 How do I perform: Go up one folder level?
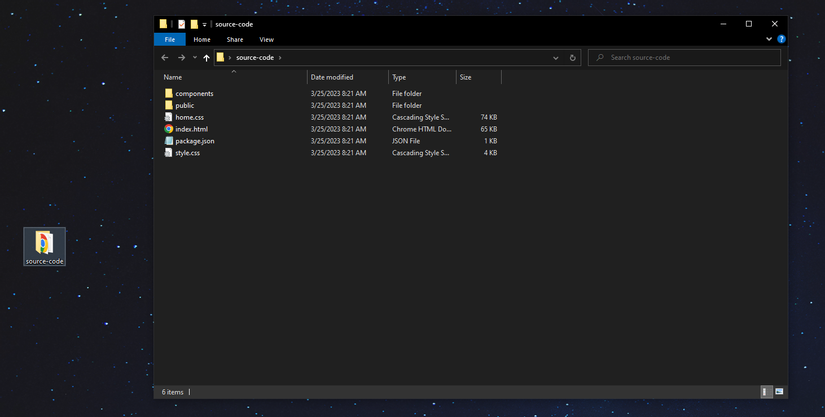[206, 58]
